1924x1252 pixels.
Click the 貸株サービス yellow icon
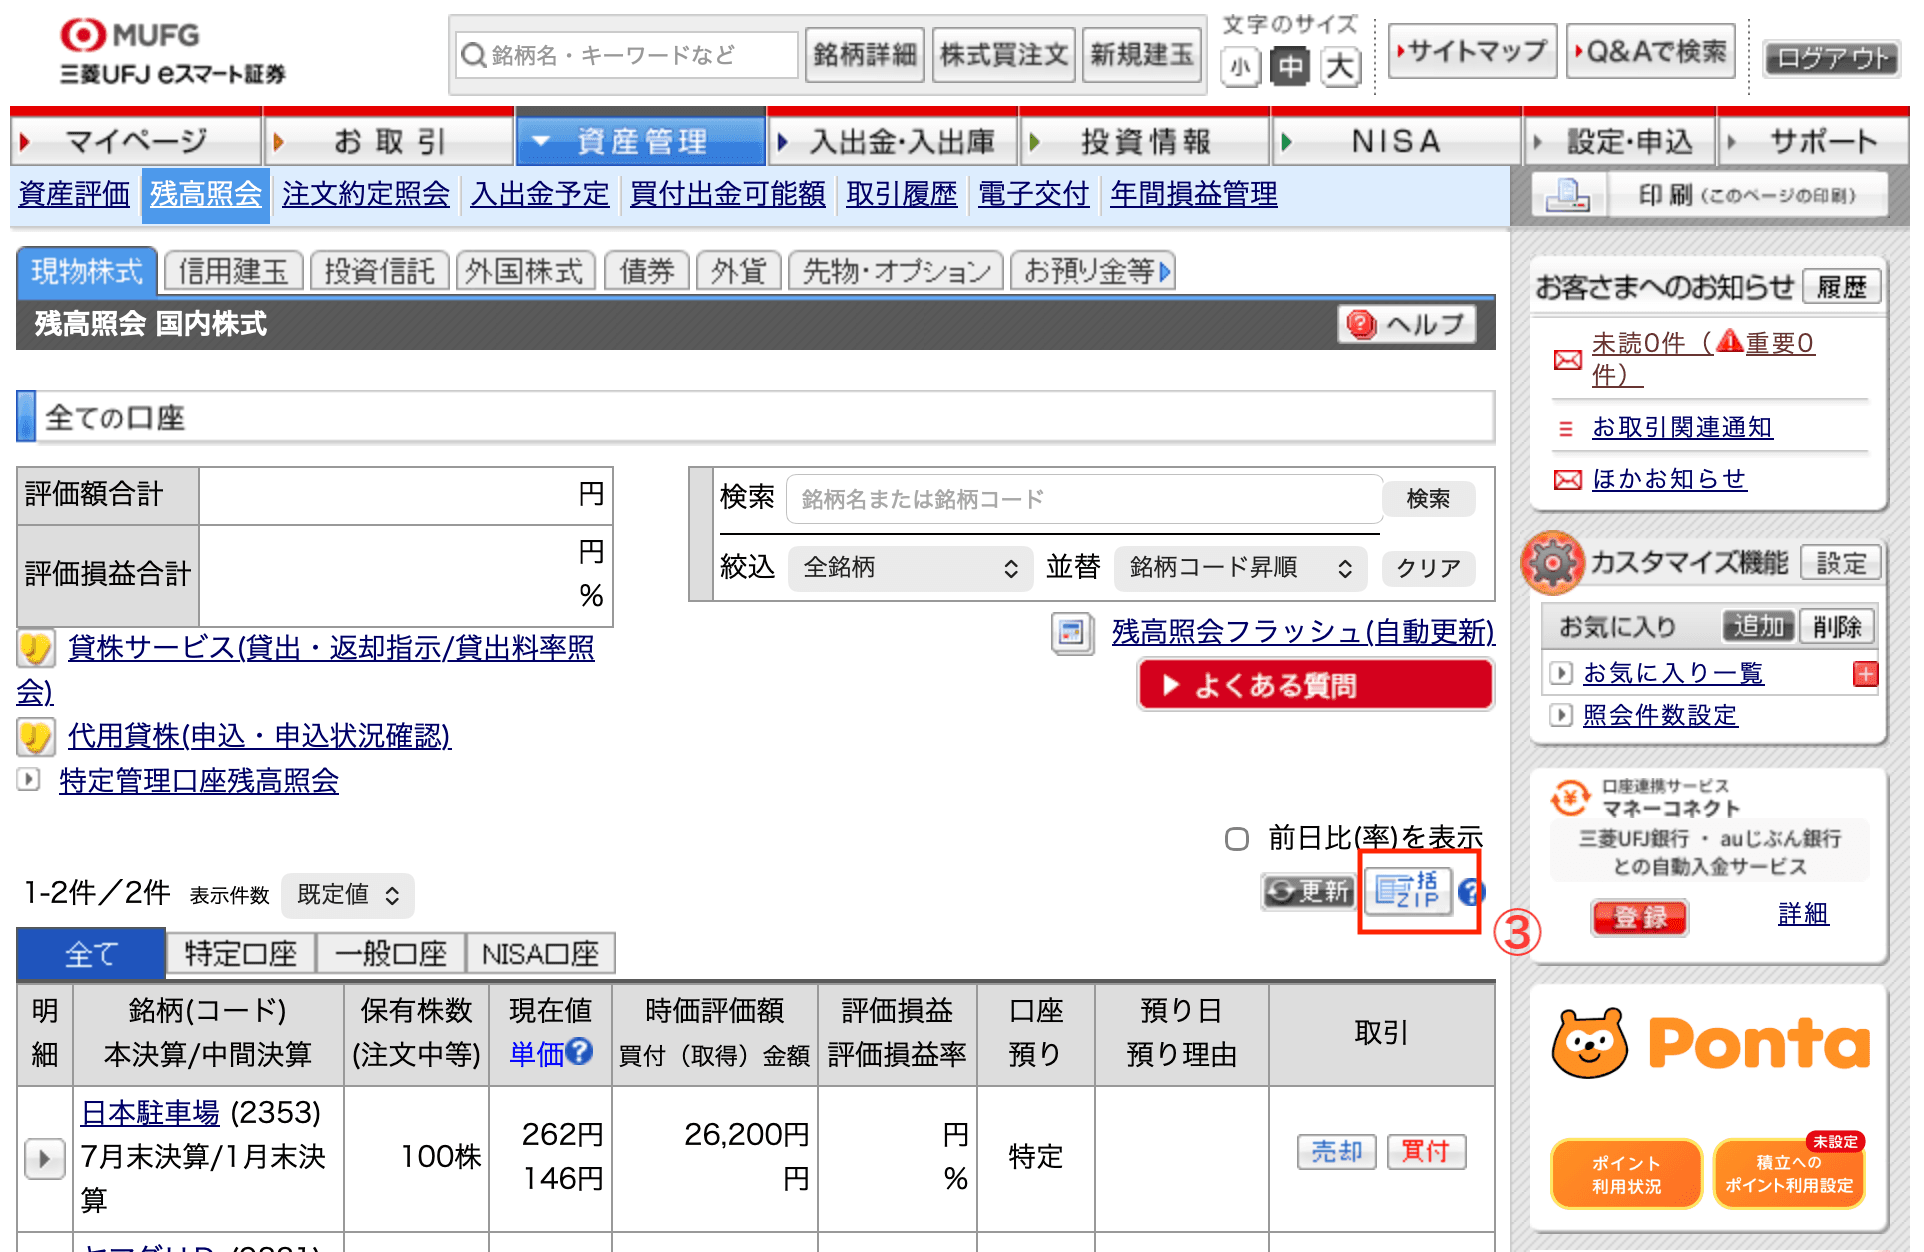35,649
